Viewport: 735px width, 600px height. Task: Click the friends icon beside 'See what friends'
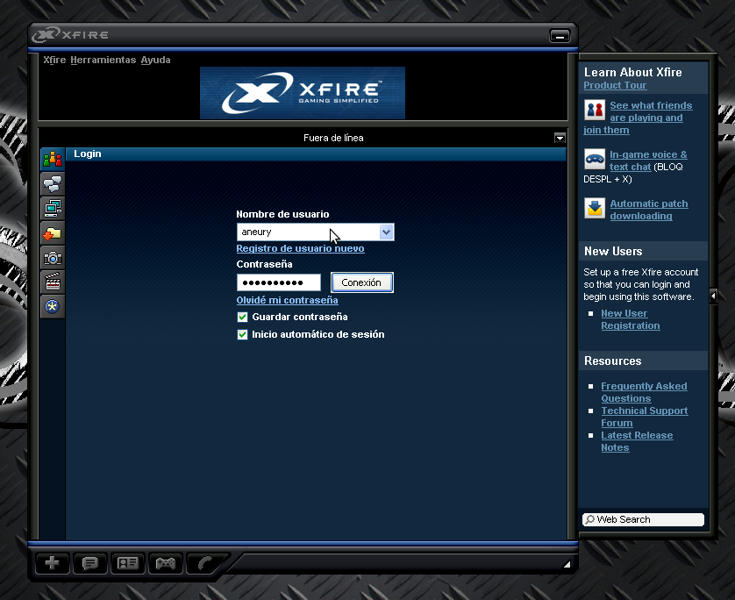[x=594, y=110]
